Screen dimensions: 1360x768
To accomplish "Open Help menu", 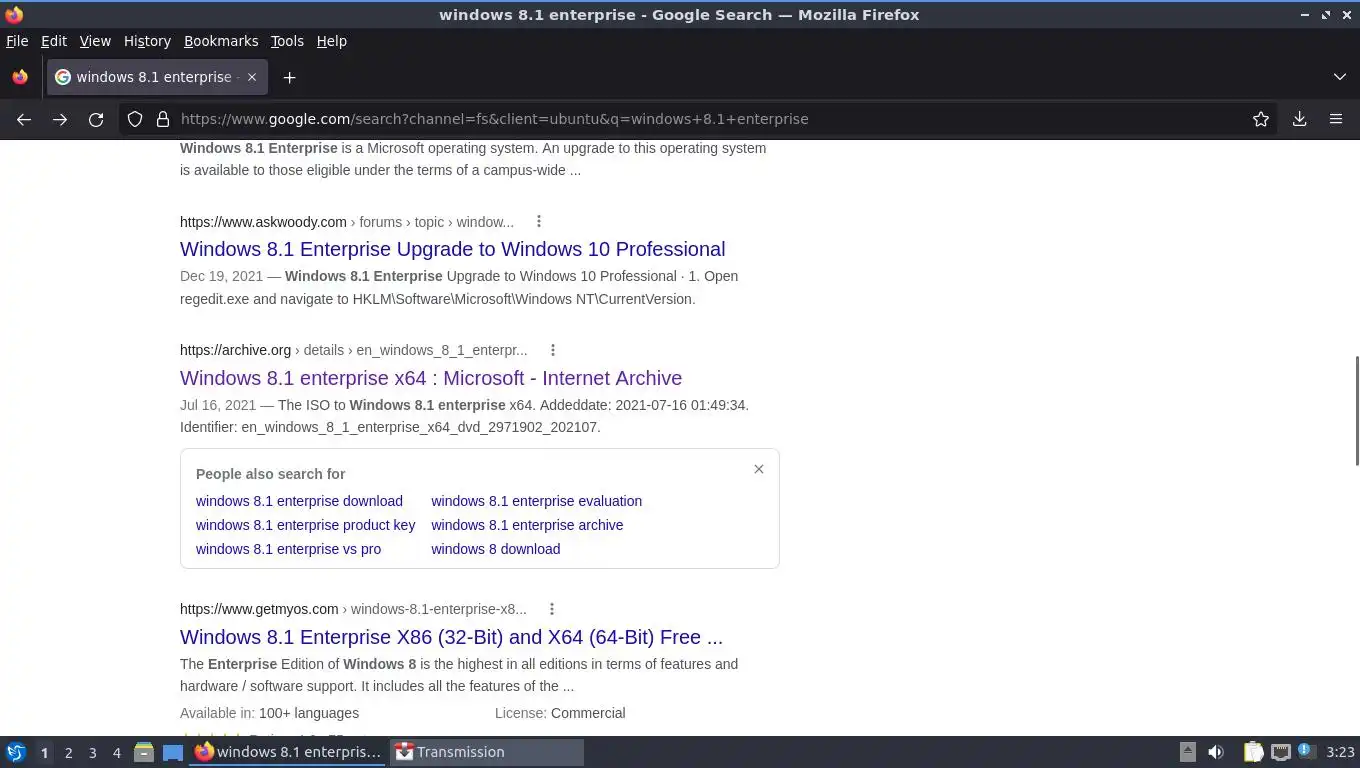I will [331, 41].
